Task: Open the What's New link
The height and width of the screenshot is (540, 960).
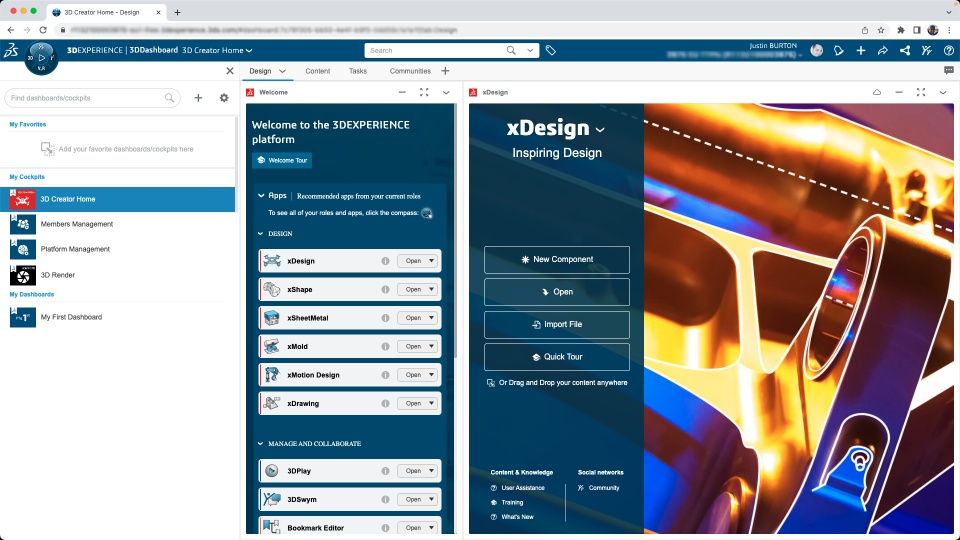Action: [x=517, y=517]
